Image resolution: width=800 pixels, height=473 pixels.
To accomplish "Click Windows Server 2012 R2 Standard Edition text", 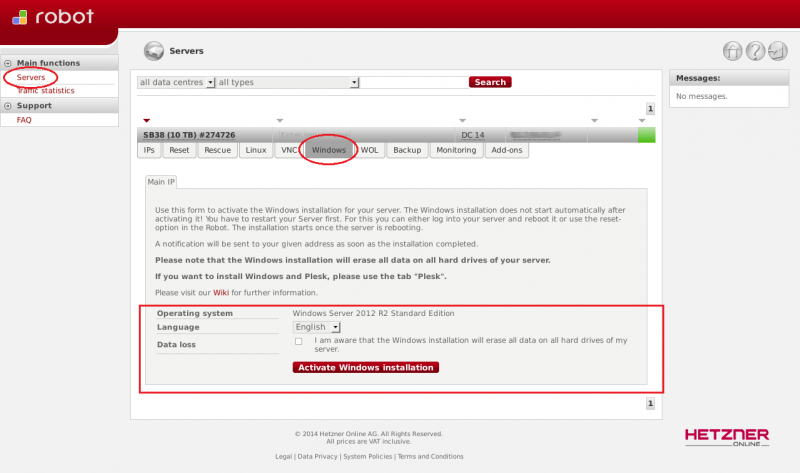I will [x=373, y=313].
